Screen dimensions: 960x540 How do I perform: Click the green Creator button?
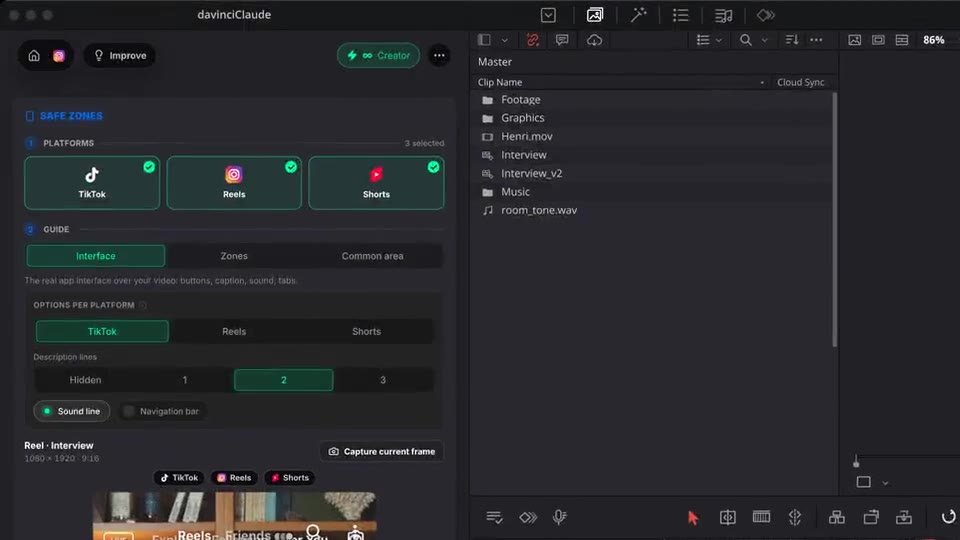378,56
